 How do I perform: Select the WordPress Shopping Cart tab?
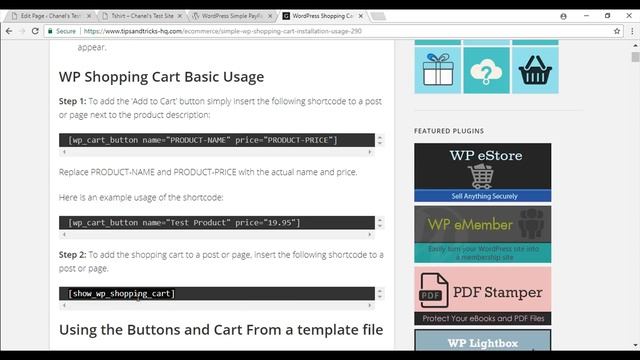click(x=322, y=16)
